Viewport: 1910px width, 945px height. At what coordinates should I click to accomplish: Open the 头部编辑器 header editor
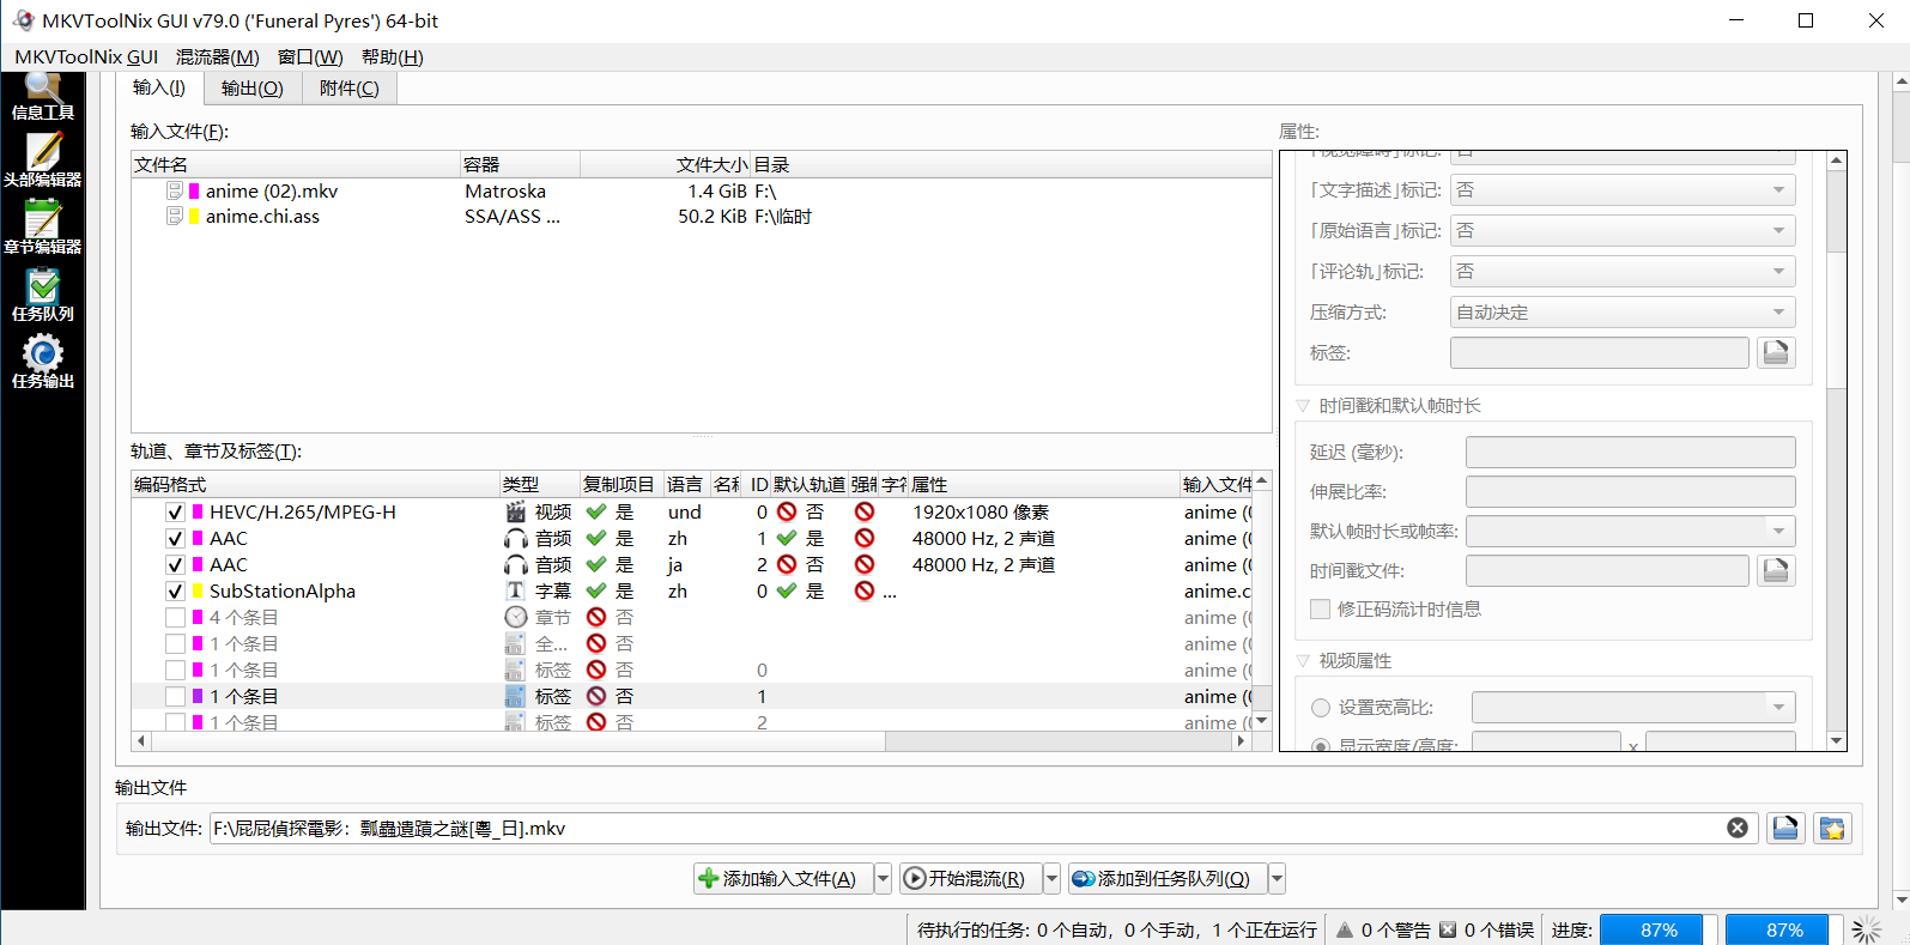point(42,161)
